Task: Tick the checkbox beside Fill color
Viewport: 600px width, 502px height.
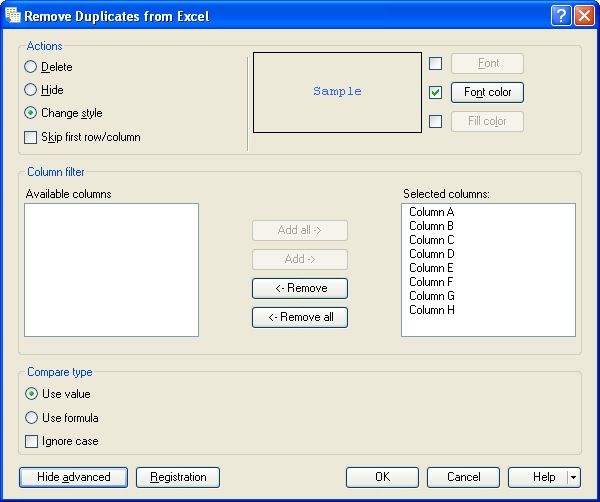Action: [x=435, y=122]
